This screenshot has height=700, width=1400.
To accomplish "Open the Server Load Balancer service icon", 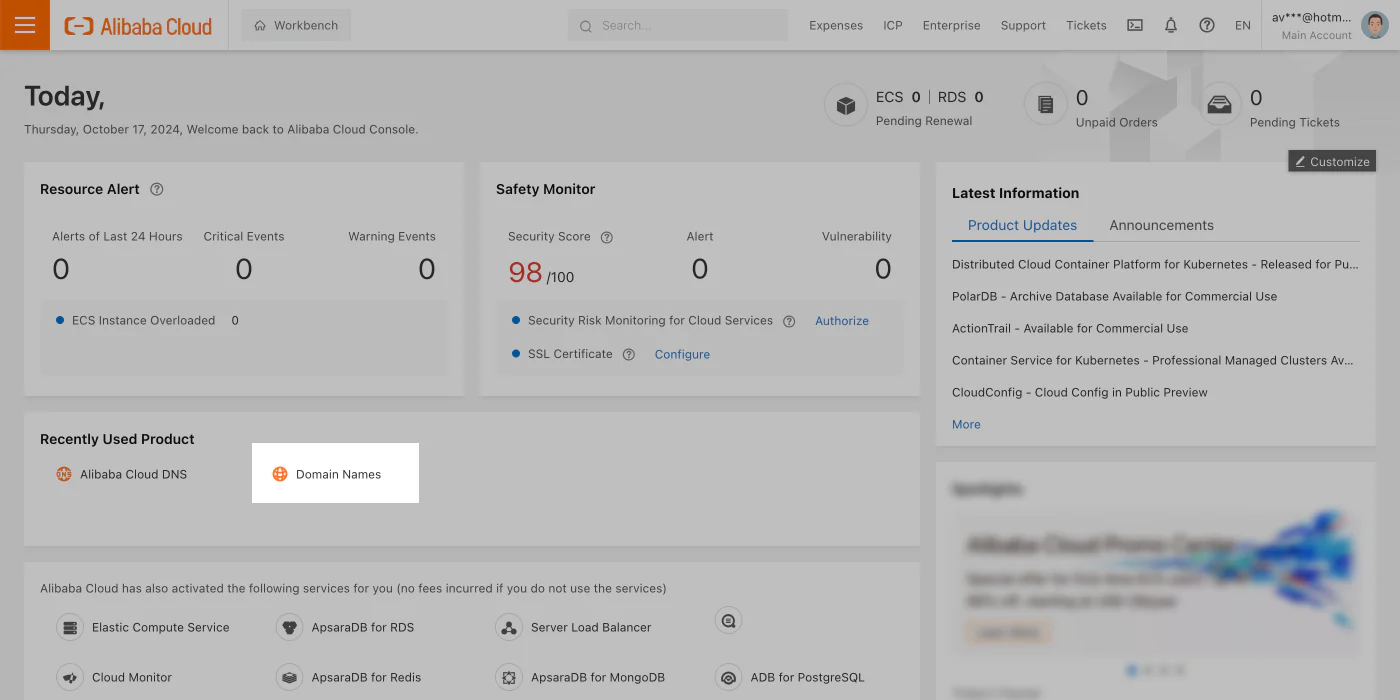I will pos(508,627).
